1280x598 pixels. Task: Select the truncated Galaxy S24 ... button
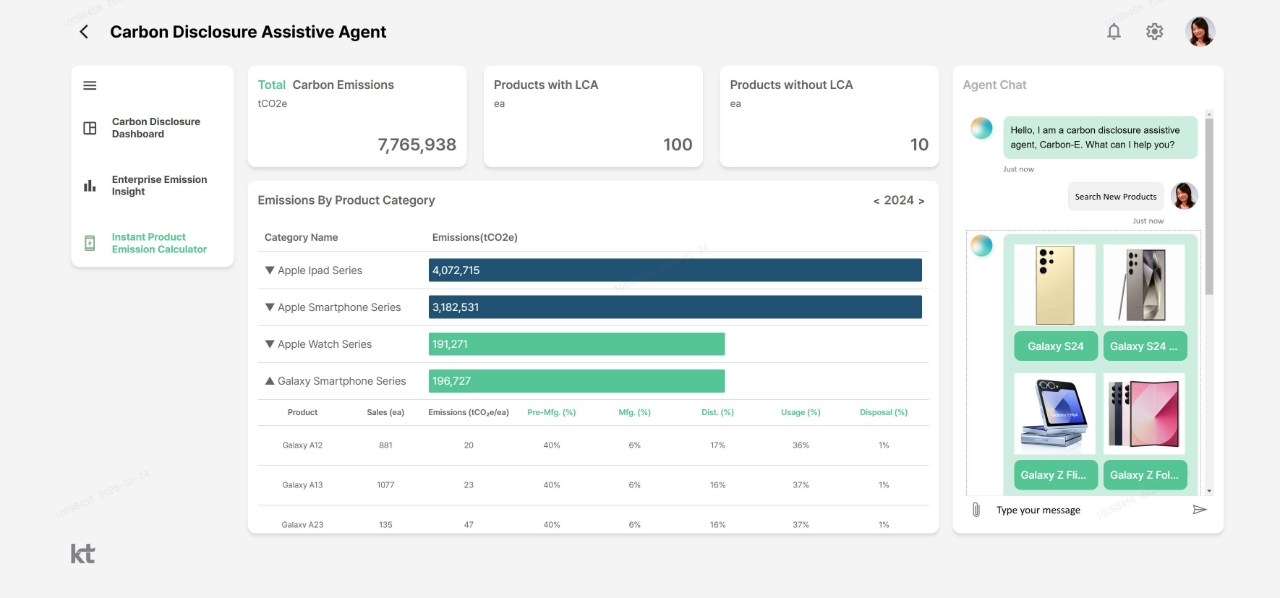click(x=1145, y=346)
